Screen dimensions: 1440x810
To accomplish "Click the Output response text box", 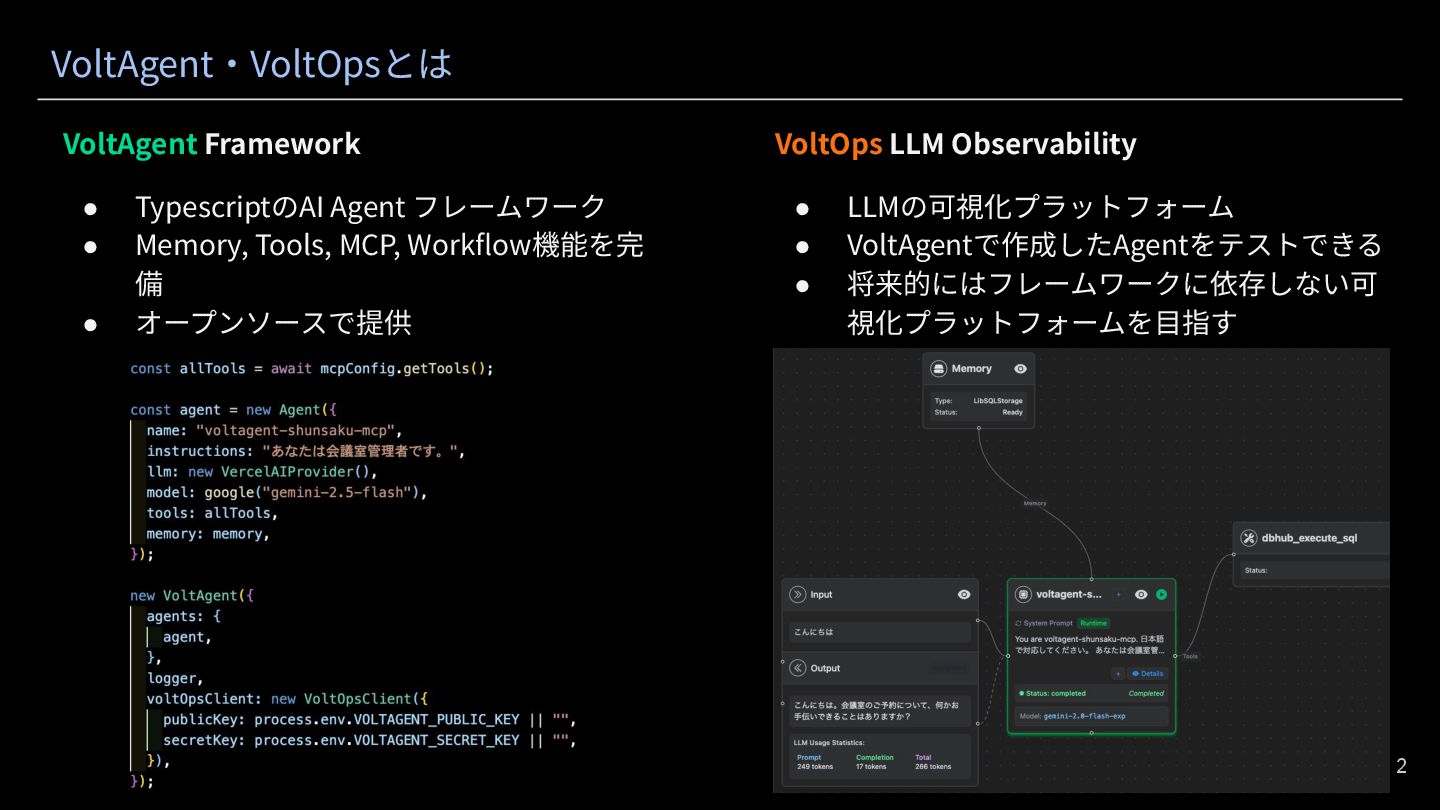I will 880,711.
